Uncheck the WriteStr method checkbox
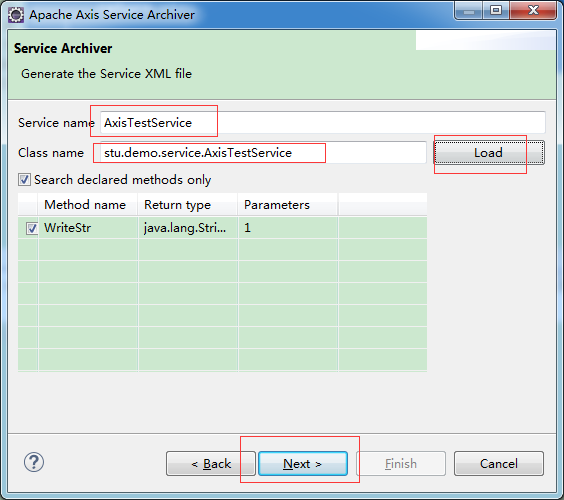Viewport: 564px width, 500px height. tap(32, 228)
